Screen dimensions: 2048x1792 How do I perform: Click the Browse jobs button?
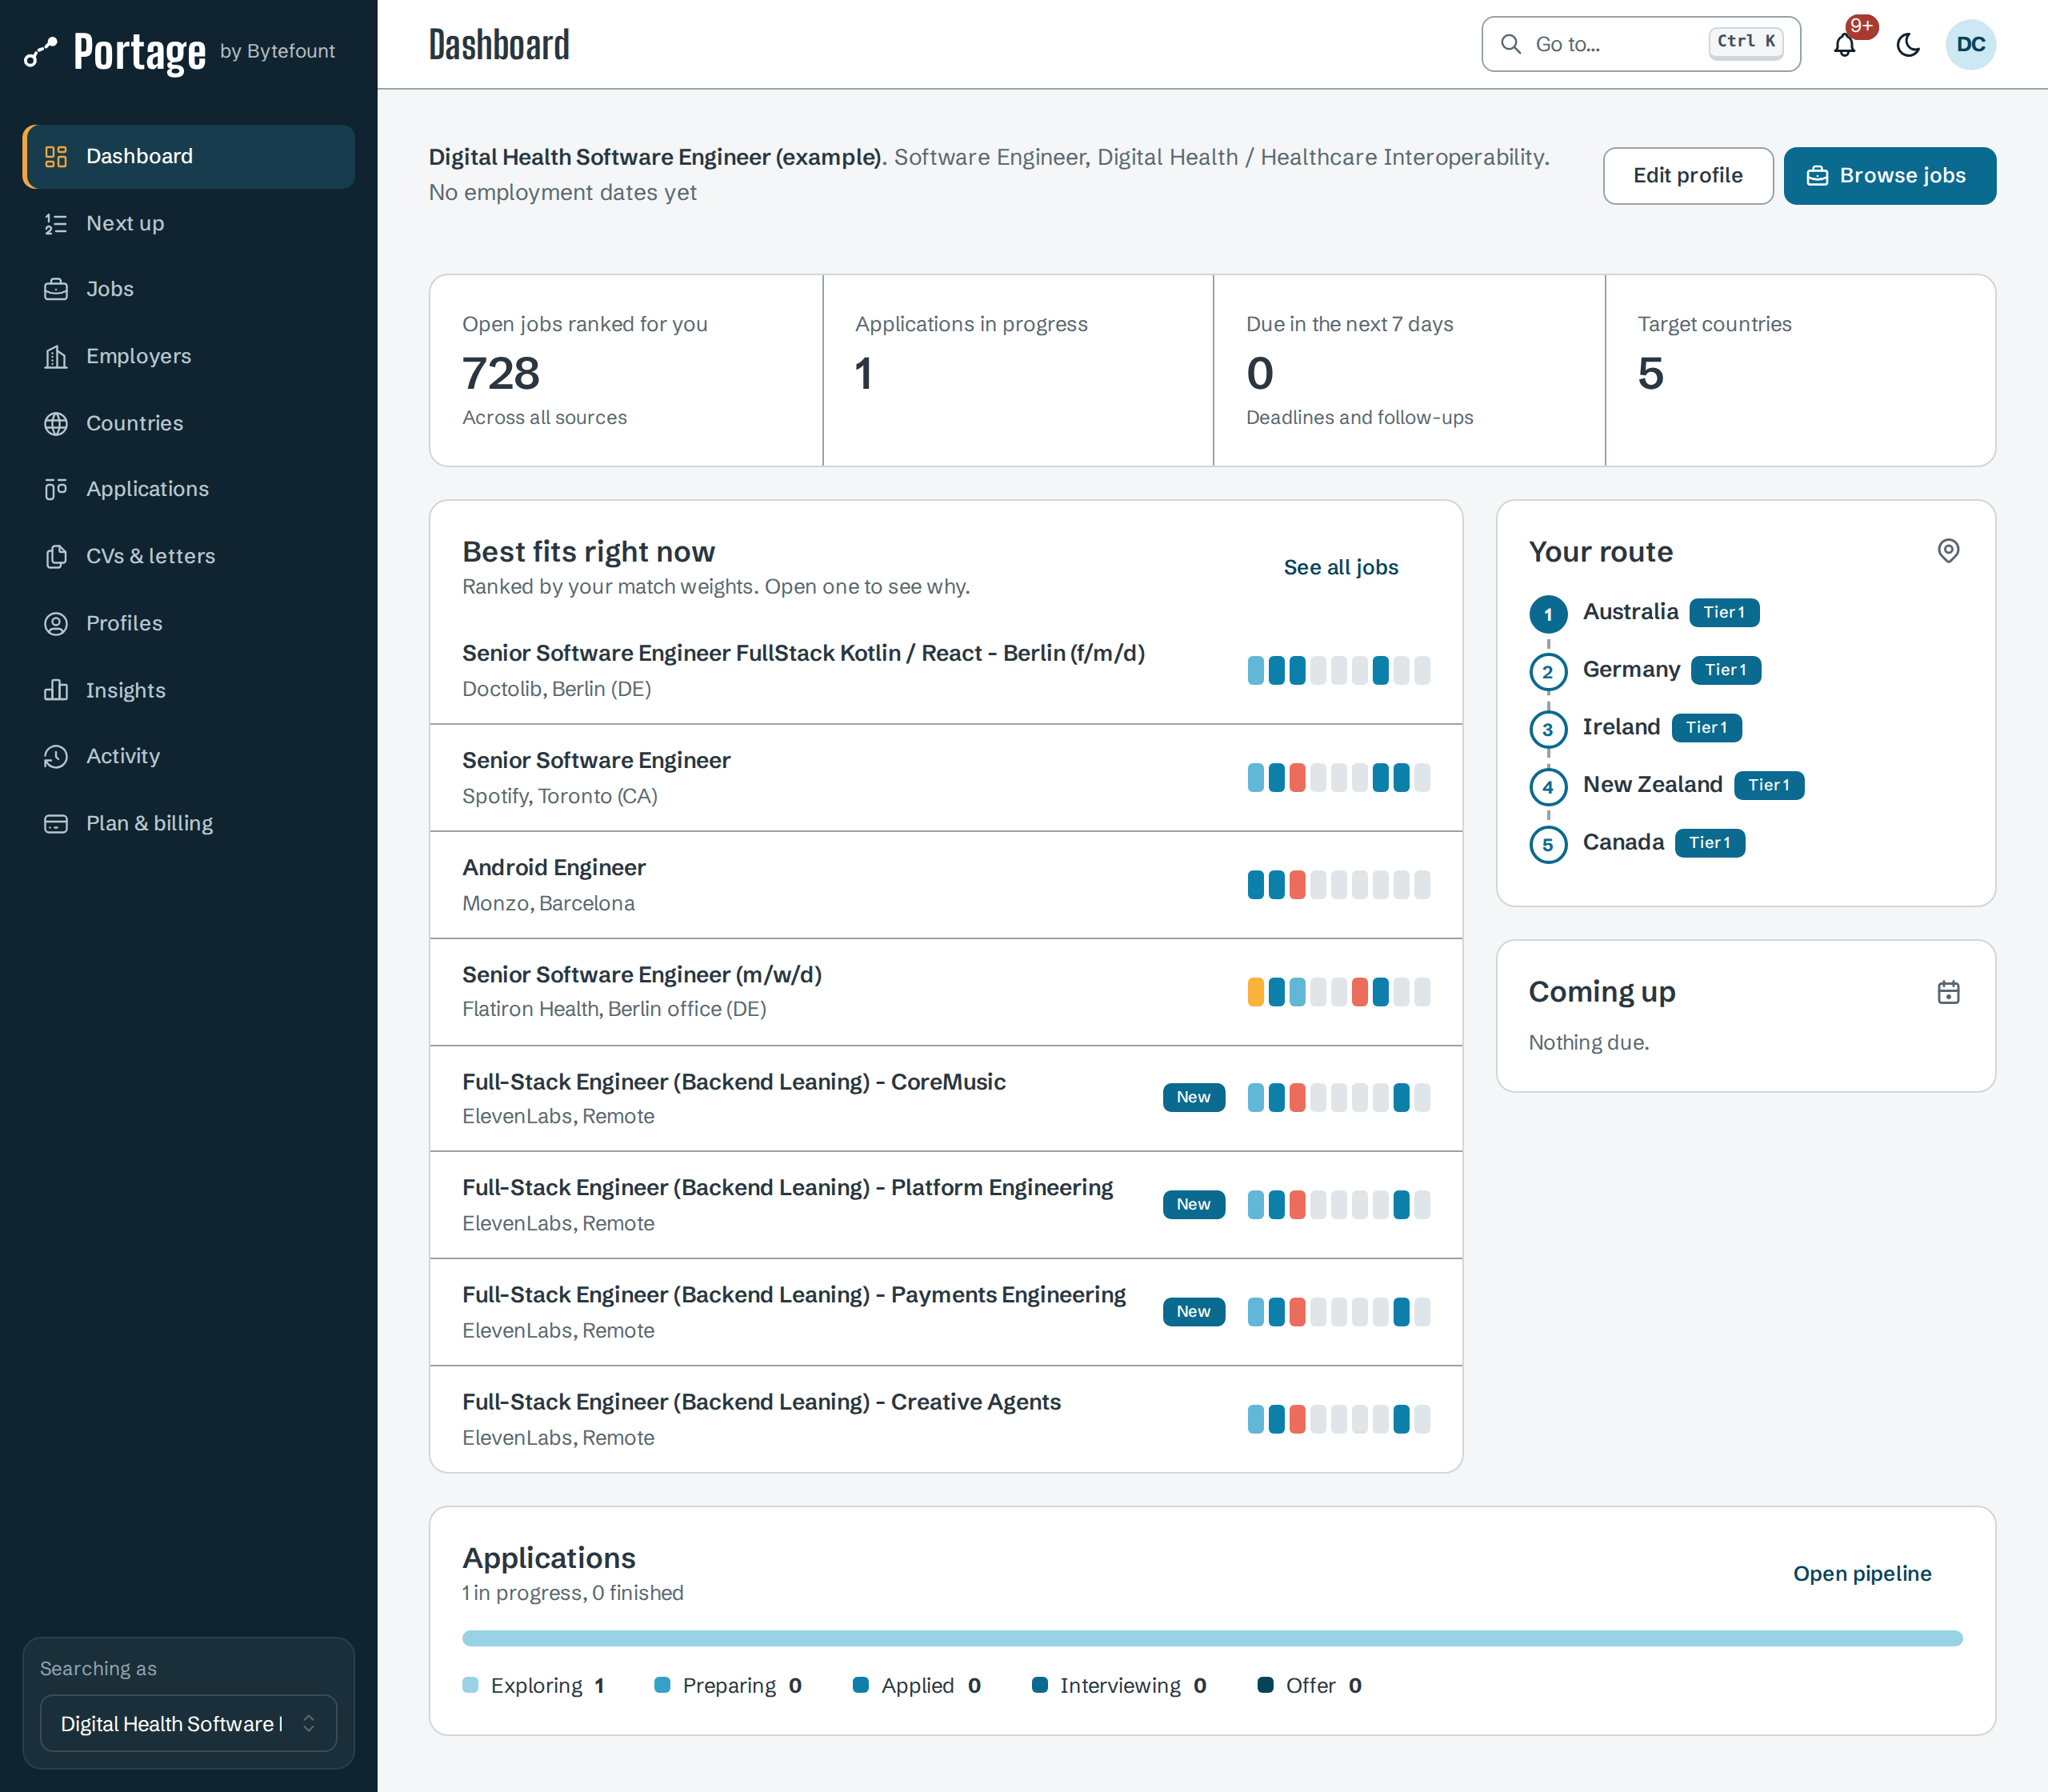tap(1889, 176)
